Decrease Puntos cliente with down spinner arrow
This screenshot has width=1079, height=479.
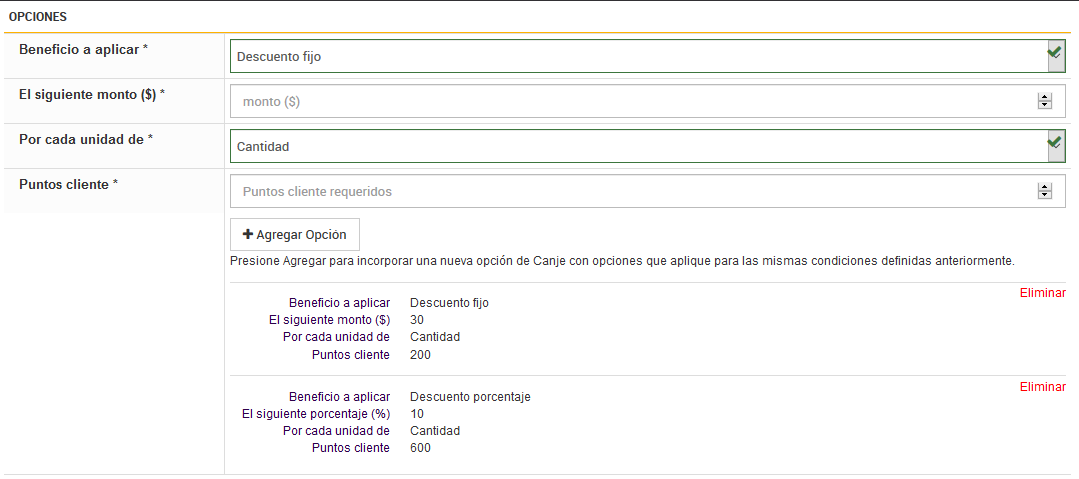pyautogui.click(x=1045, y=195)
